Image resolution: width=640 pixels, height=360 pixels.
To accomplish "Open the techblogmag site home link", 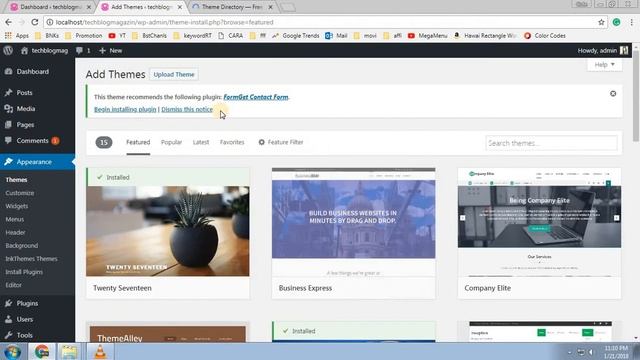I will pos(44,51).
